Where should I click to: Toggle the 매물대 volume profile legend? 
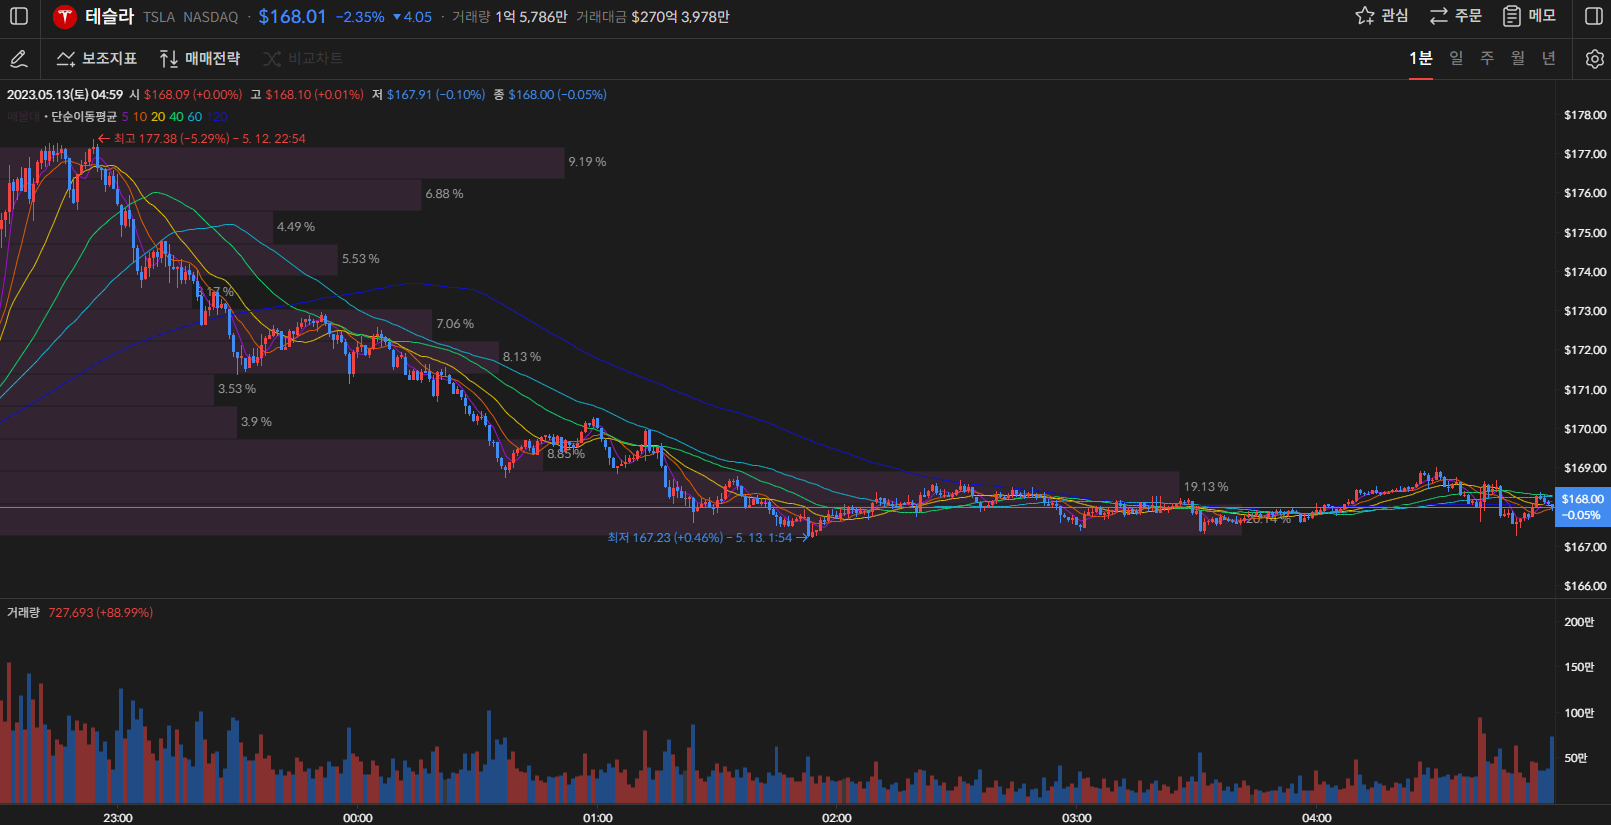pyautogui.click(x=22, y=117)
